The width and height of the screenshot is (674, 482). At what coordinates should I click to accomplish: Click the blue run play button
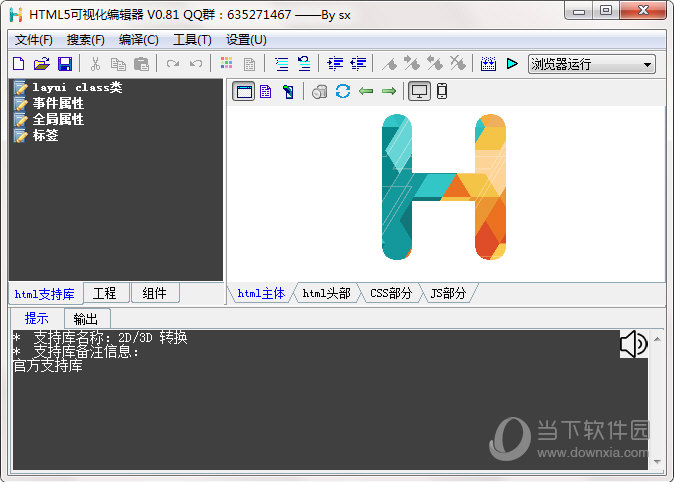point(512,64)
